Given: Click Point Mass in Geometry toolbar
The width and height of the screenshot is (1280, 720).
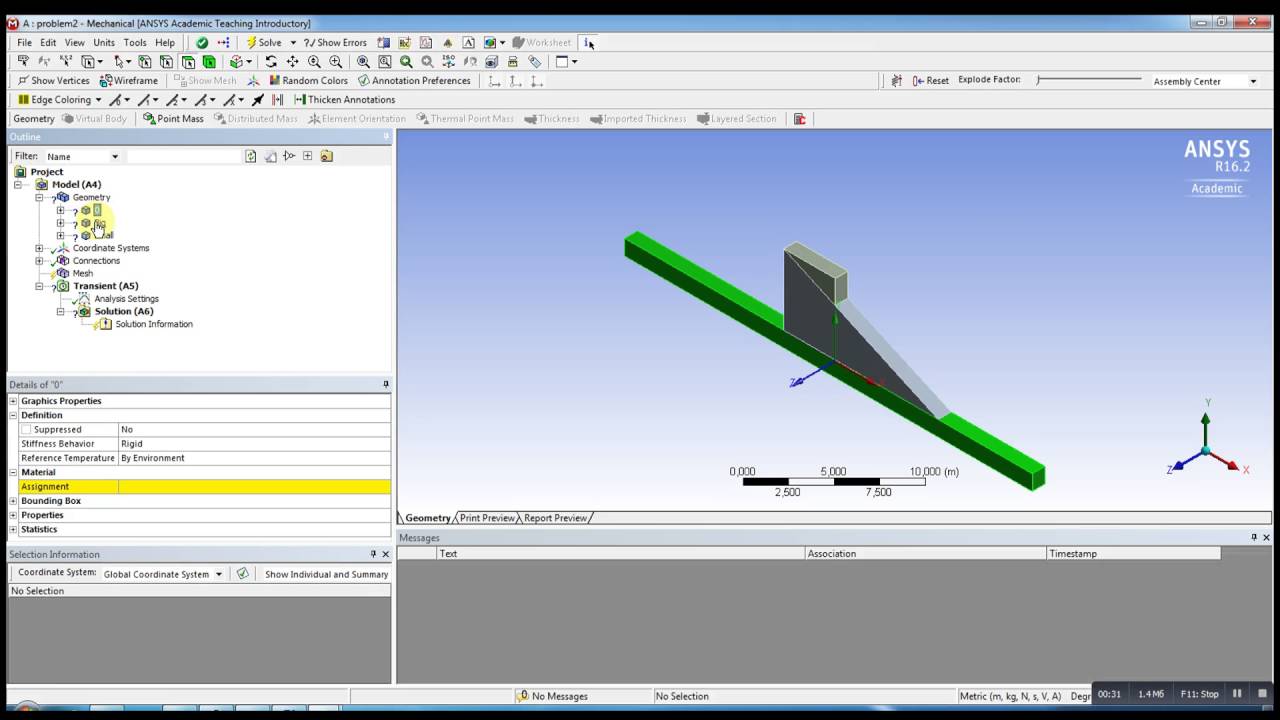Looking at the screenshot, I should [173, 119].
